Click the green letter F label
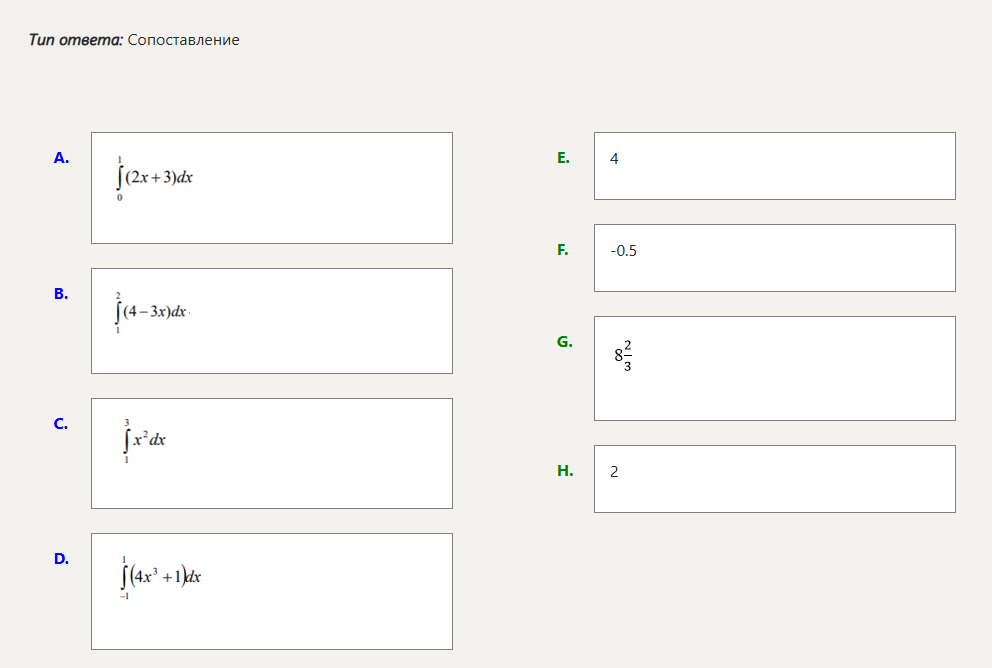This screenshot has height=668, width=992. (563, 249)
